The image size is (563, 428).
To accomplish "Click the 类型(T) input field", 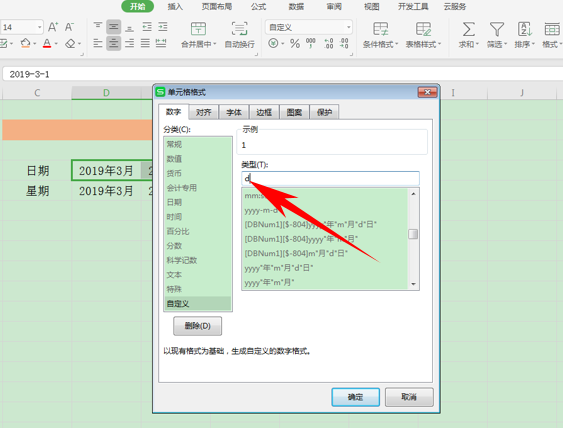I will [x=330, y=178].
